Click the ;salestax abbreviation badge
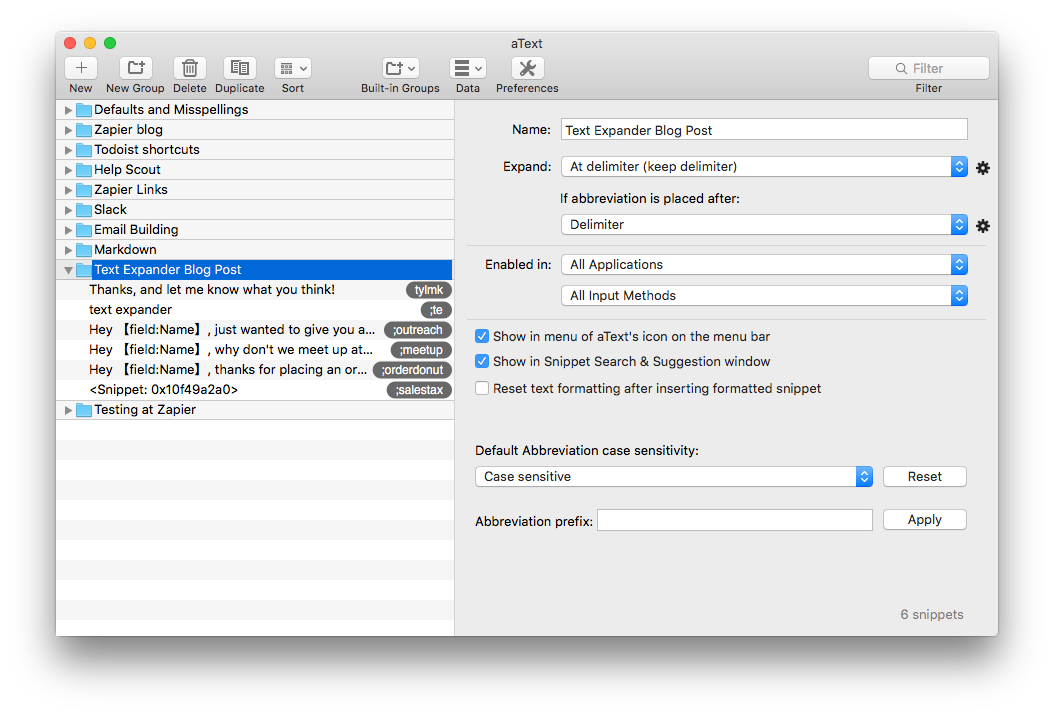The height and width of the screenshot is (716, 1054). pos(419,390)
